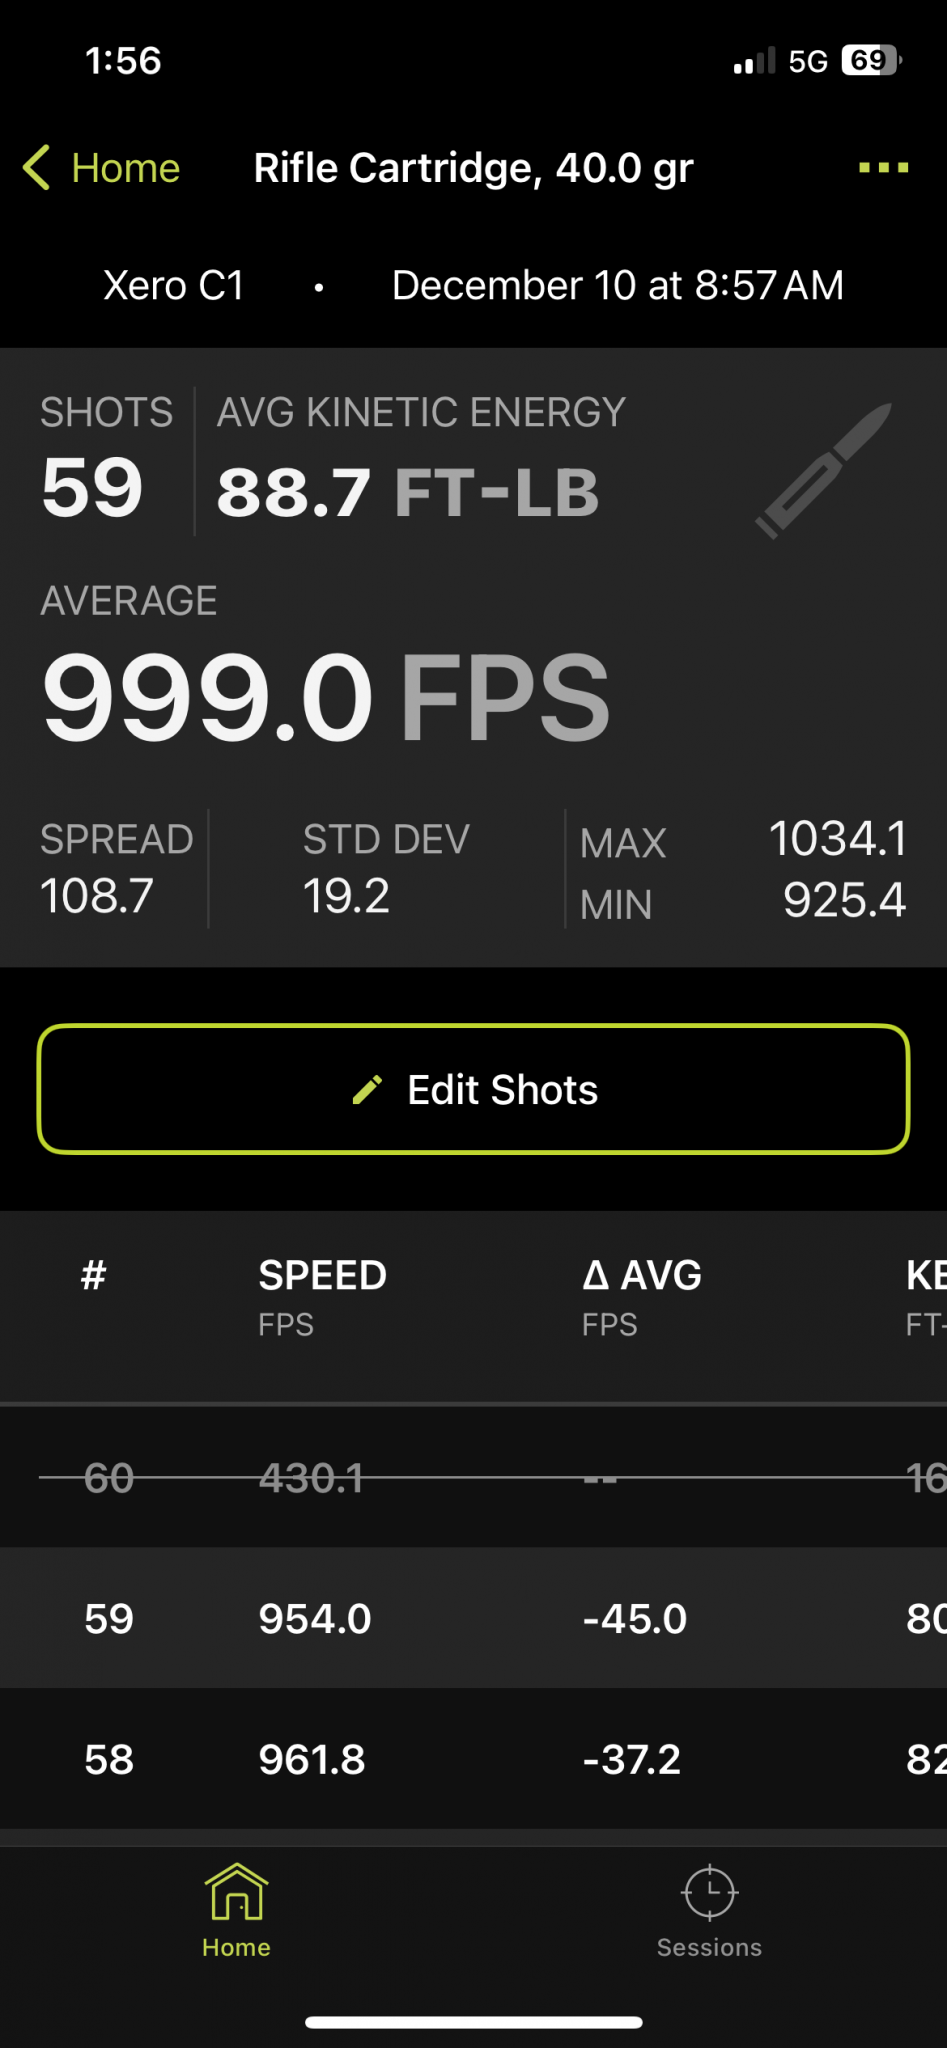Select the Home tab label

(x=236, y=1947)
